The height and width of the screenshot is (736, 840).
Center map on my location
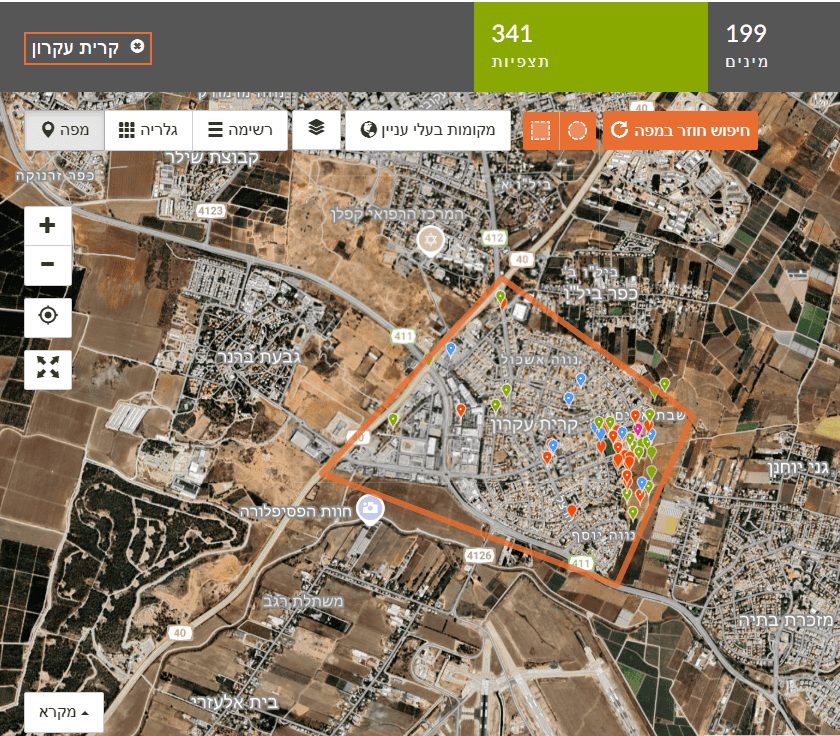click(x=47, y=317)
